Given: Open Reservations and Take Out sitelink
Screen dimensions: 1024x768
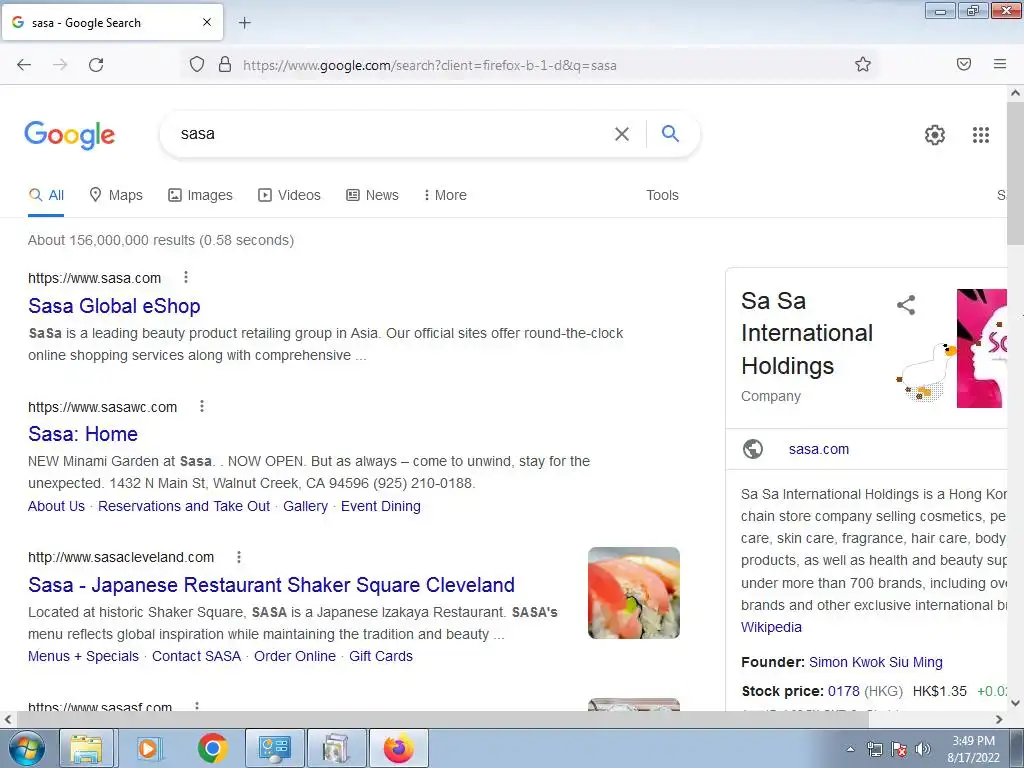Looking at the screenshot, I should [x=184, y=506].
